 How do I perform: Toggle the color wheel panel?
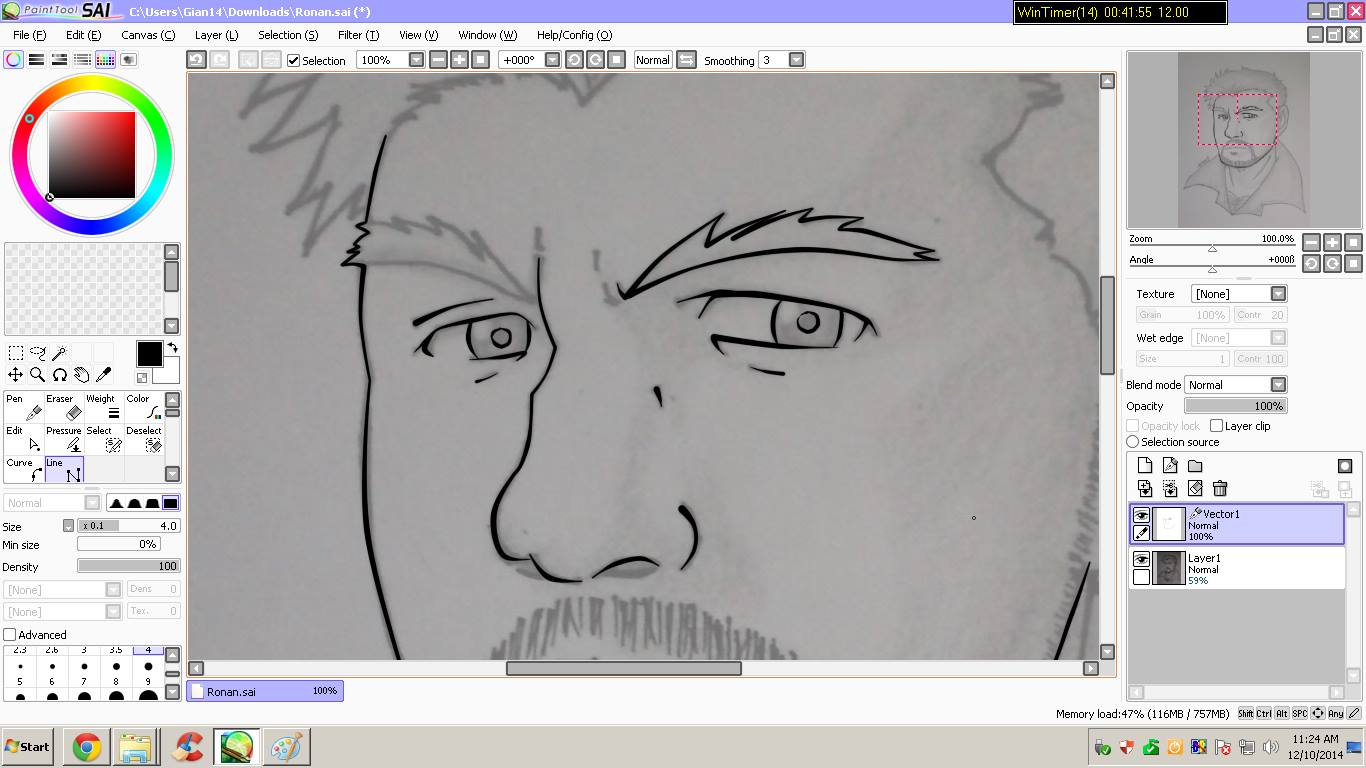14,60
